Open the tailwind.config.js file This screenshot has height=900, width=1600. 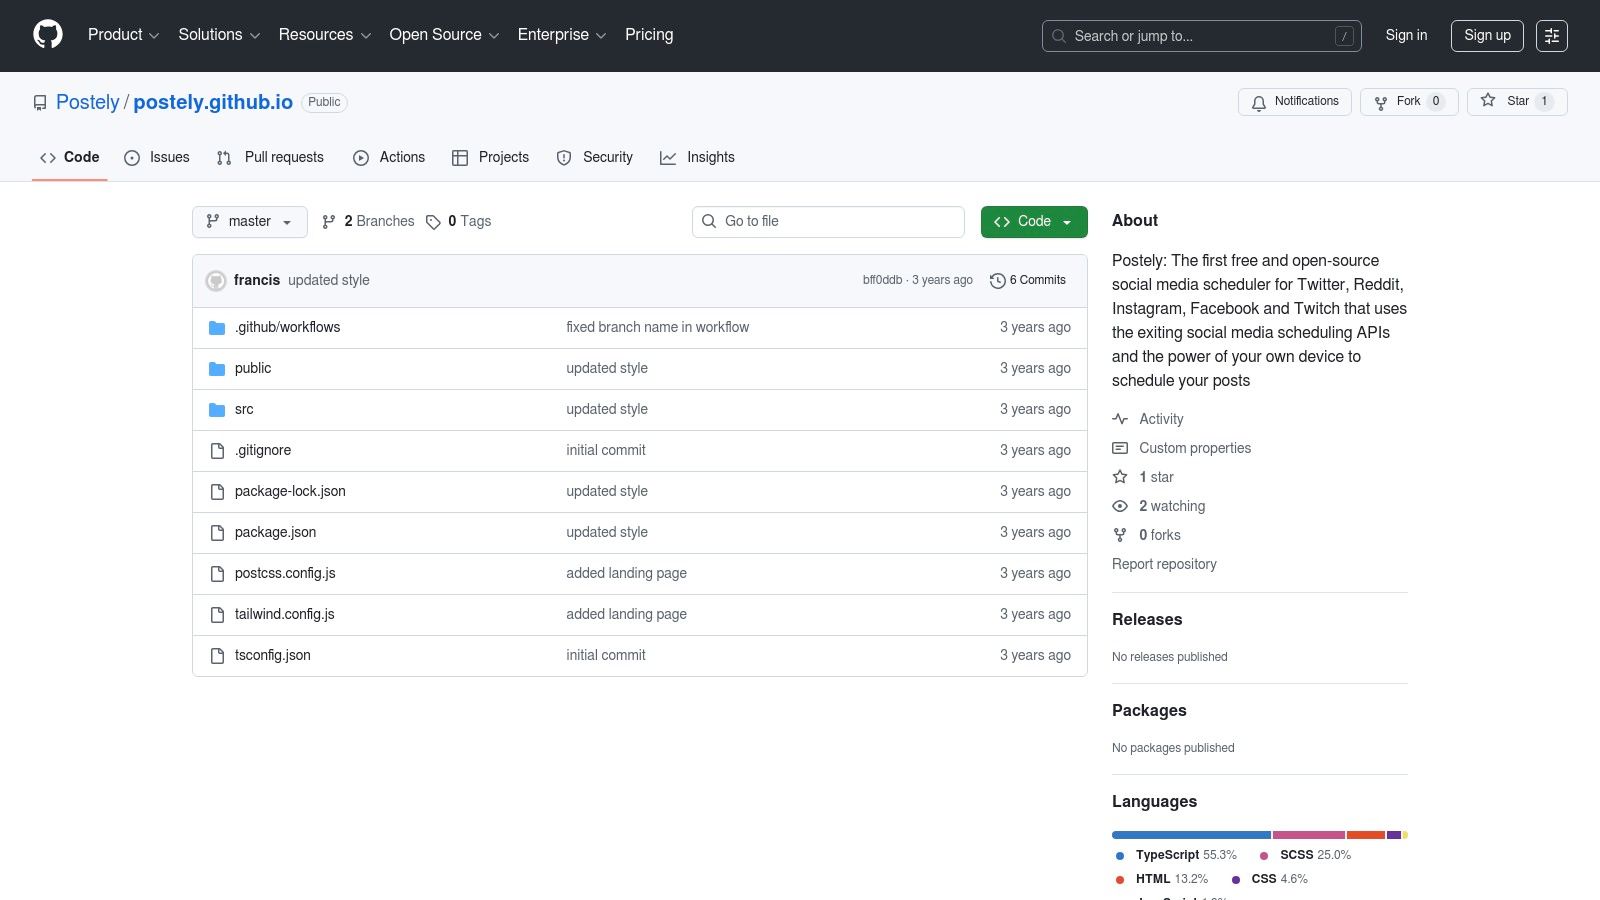(x=284, y=614)
